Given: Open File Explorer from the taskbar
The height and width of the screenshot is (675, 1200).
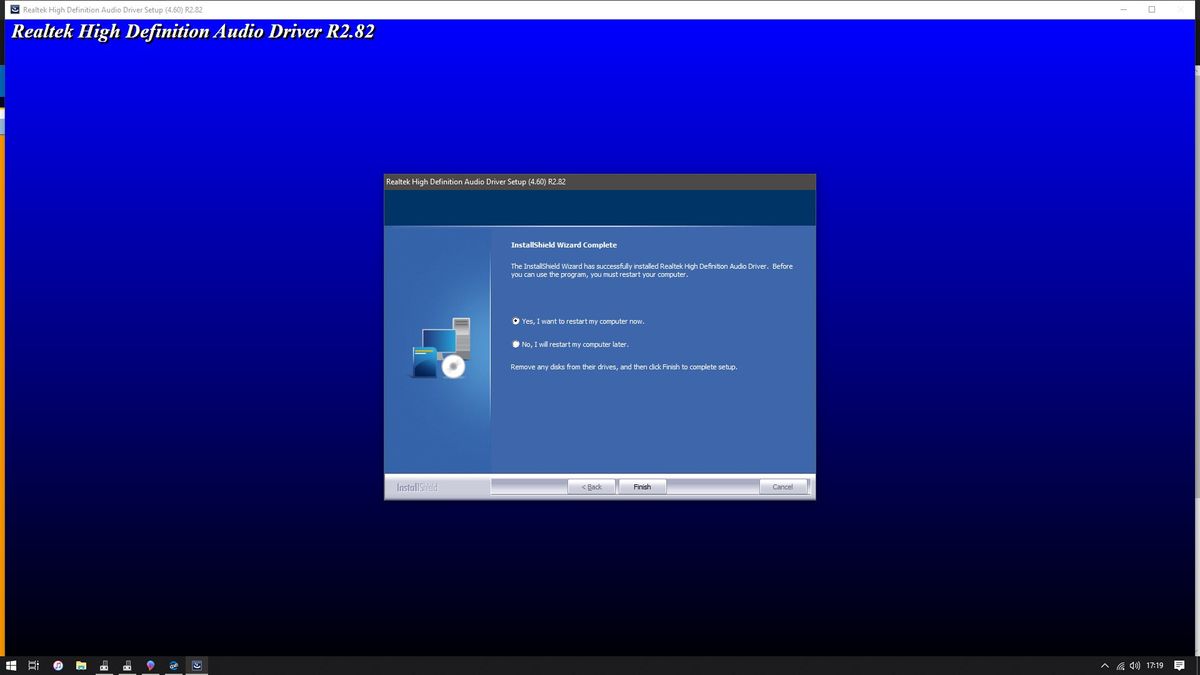Looking at the screenshot, I should click(81, 665).
